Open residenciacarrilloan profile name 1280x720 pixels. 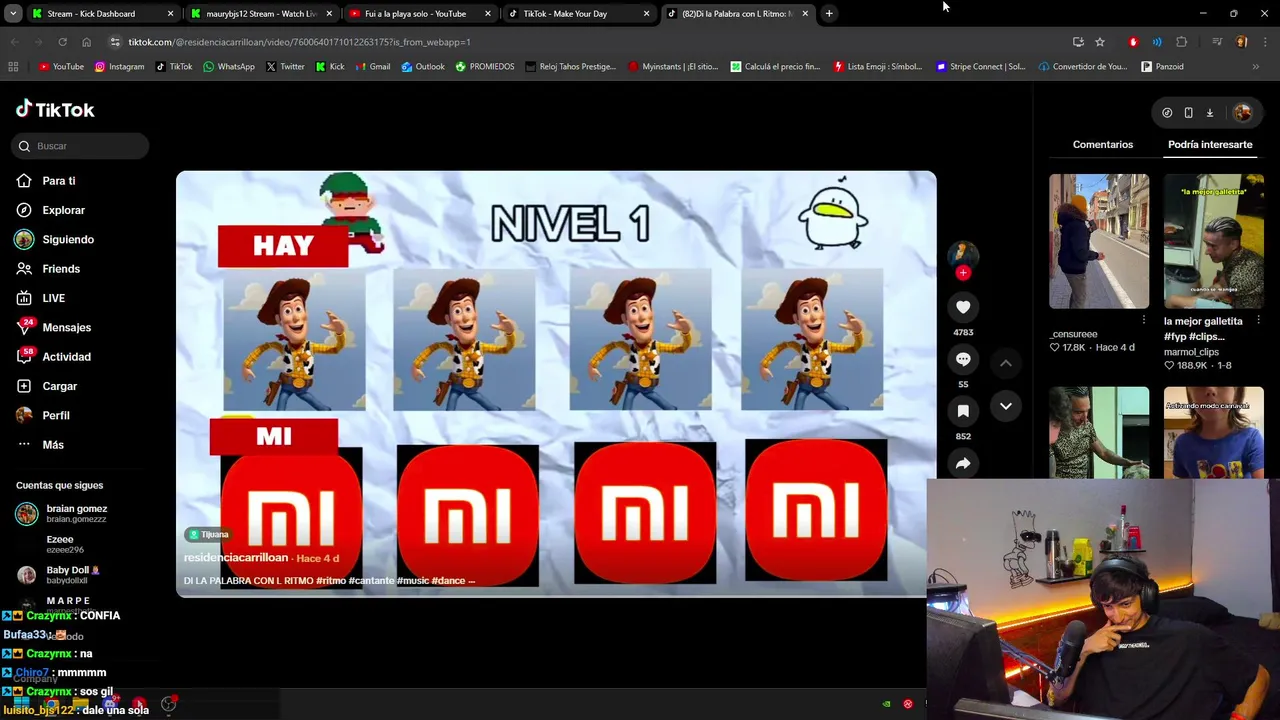[x=236, y=558]
